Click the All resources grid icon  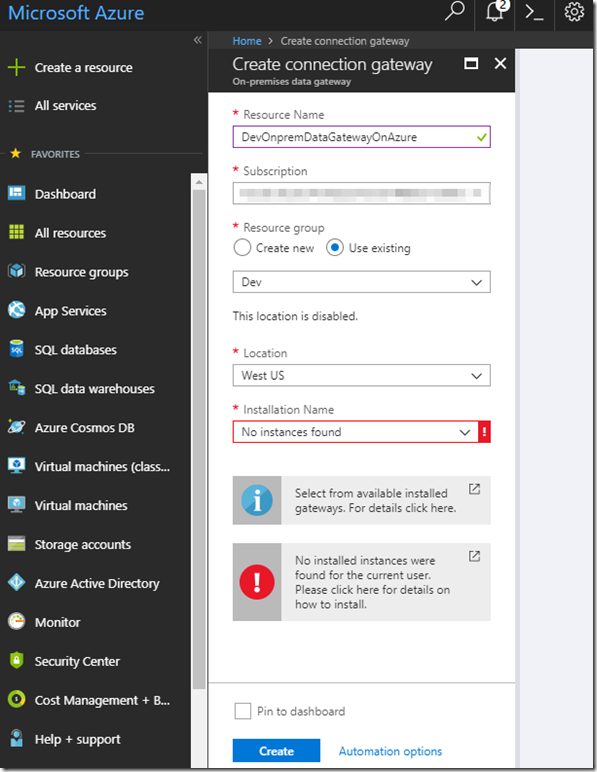point(16,232)
